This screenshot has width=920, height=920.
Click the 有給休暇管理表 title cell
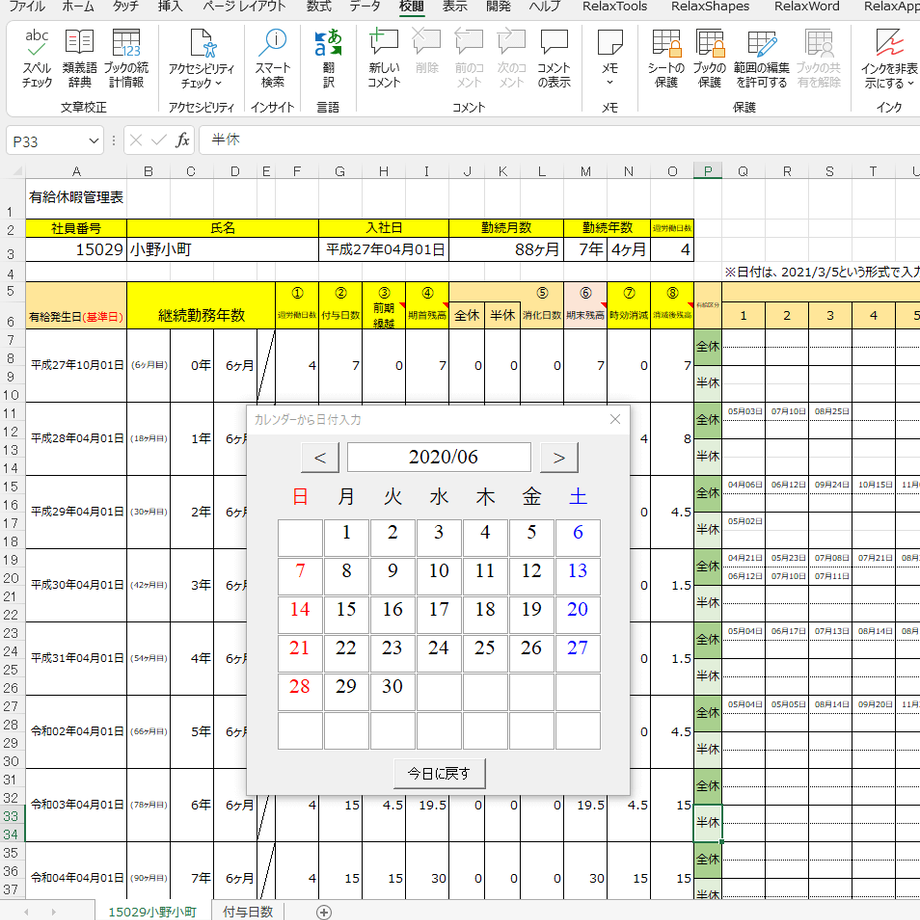tap(76, 198)
